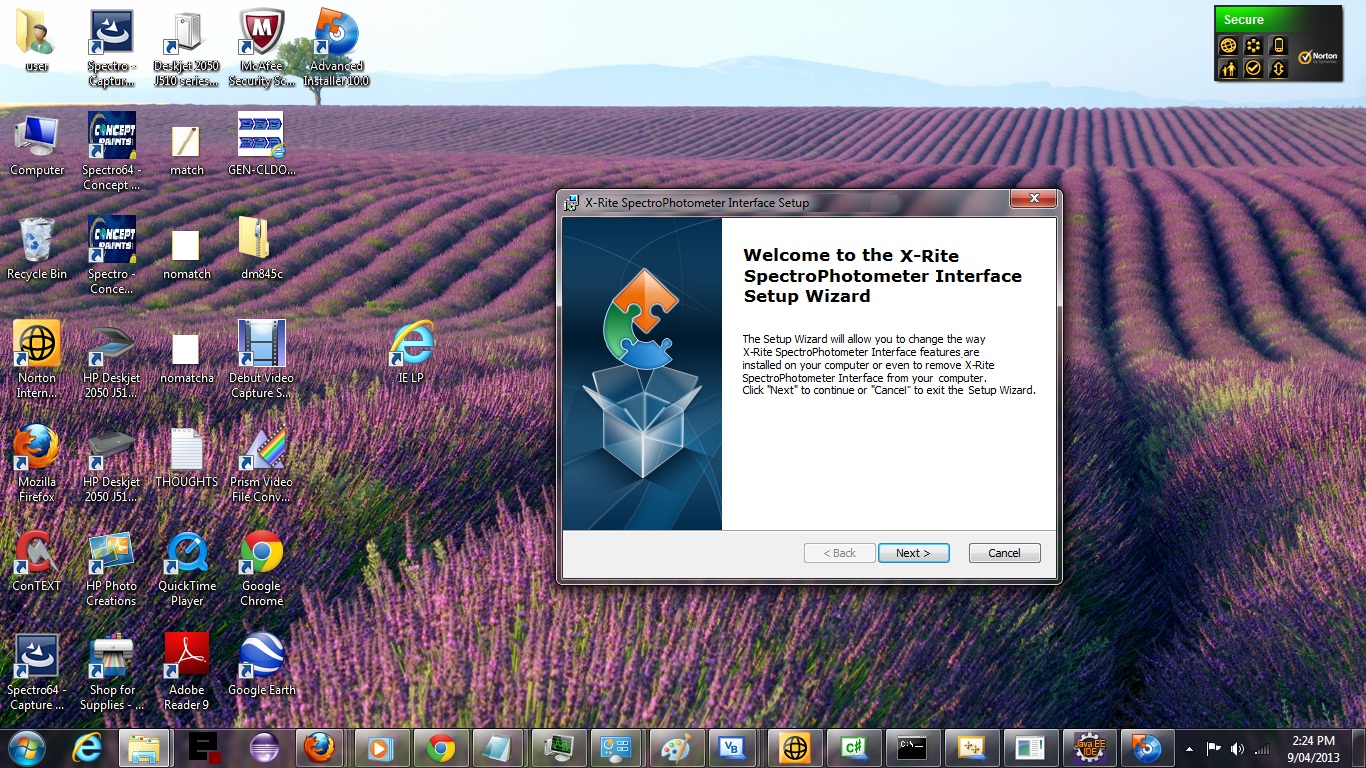Select QuickTime Player desktop shortcut
The image size is (1366, 768).
[186, 567]
